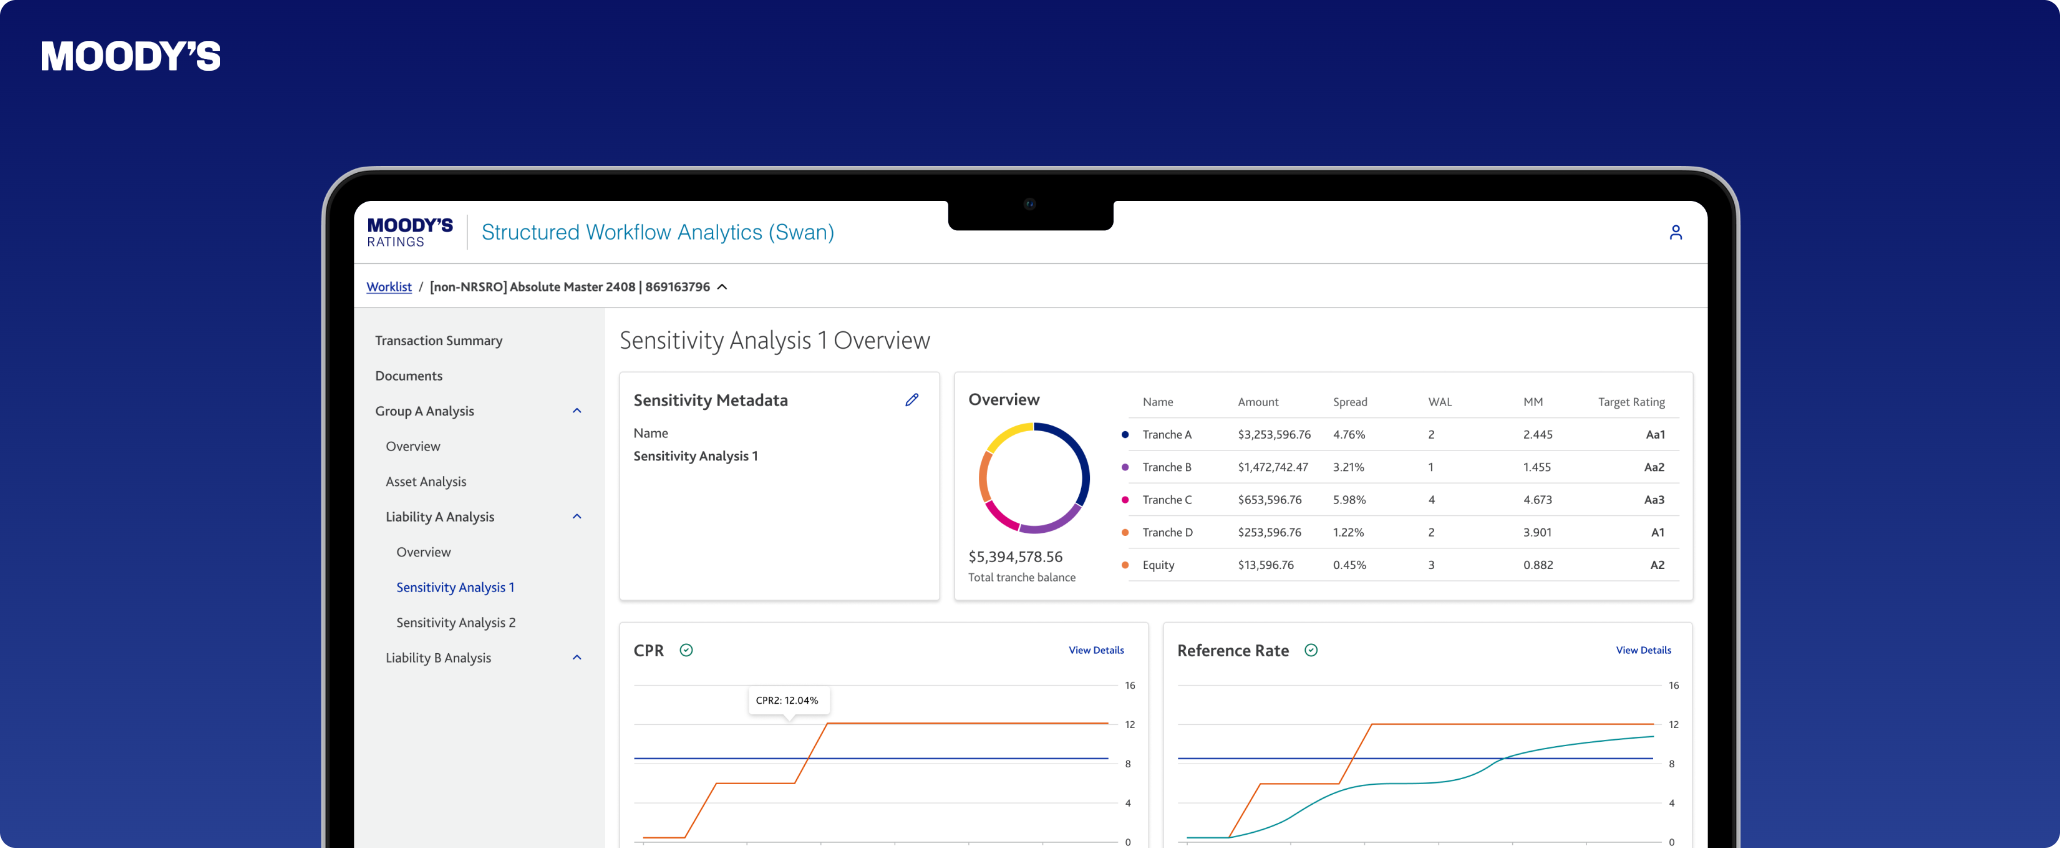Click the Moody's Ratings app logo
The image size is (2060, 848).
click(410, 232)
